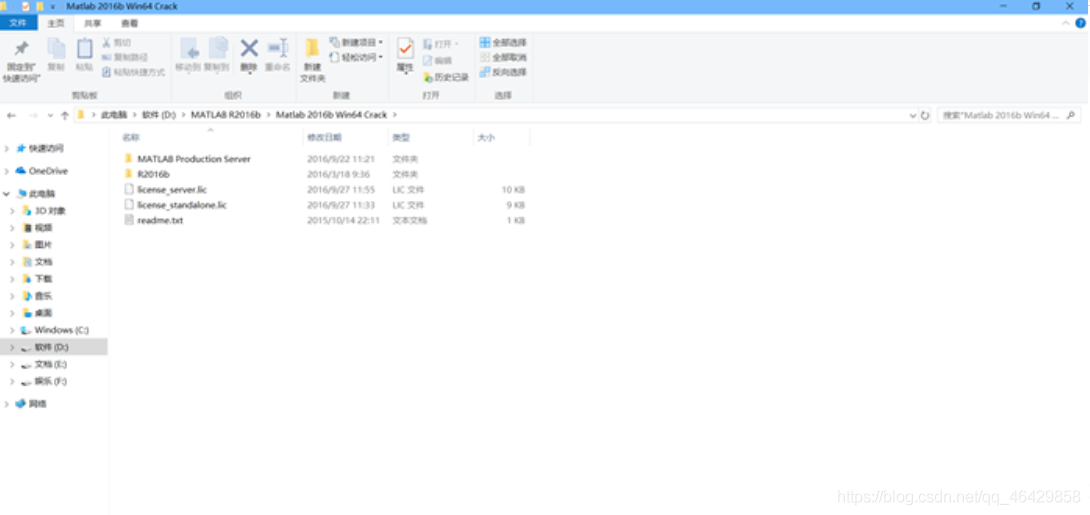Click the Refresh button by address bar

[925, 115]
